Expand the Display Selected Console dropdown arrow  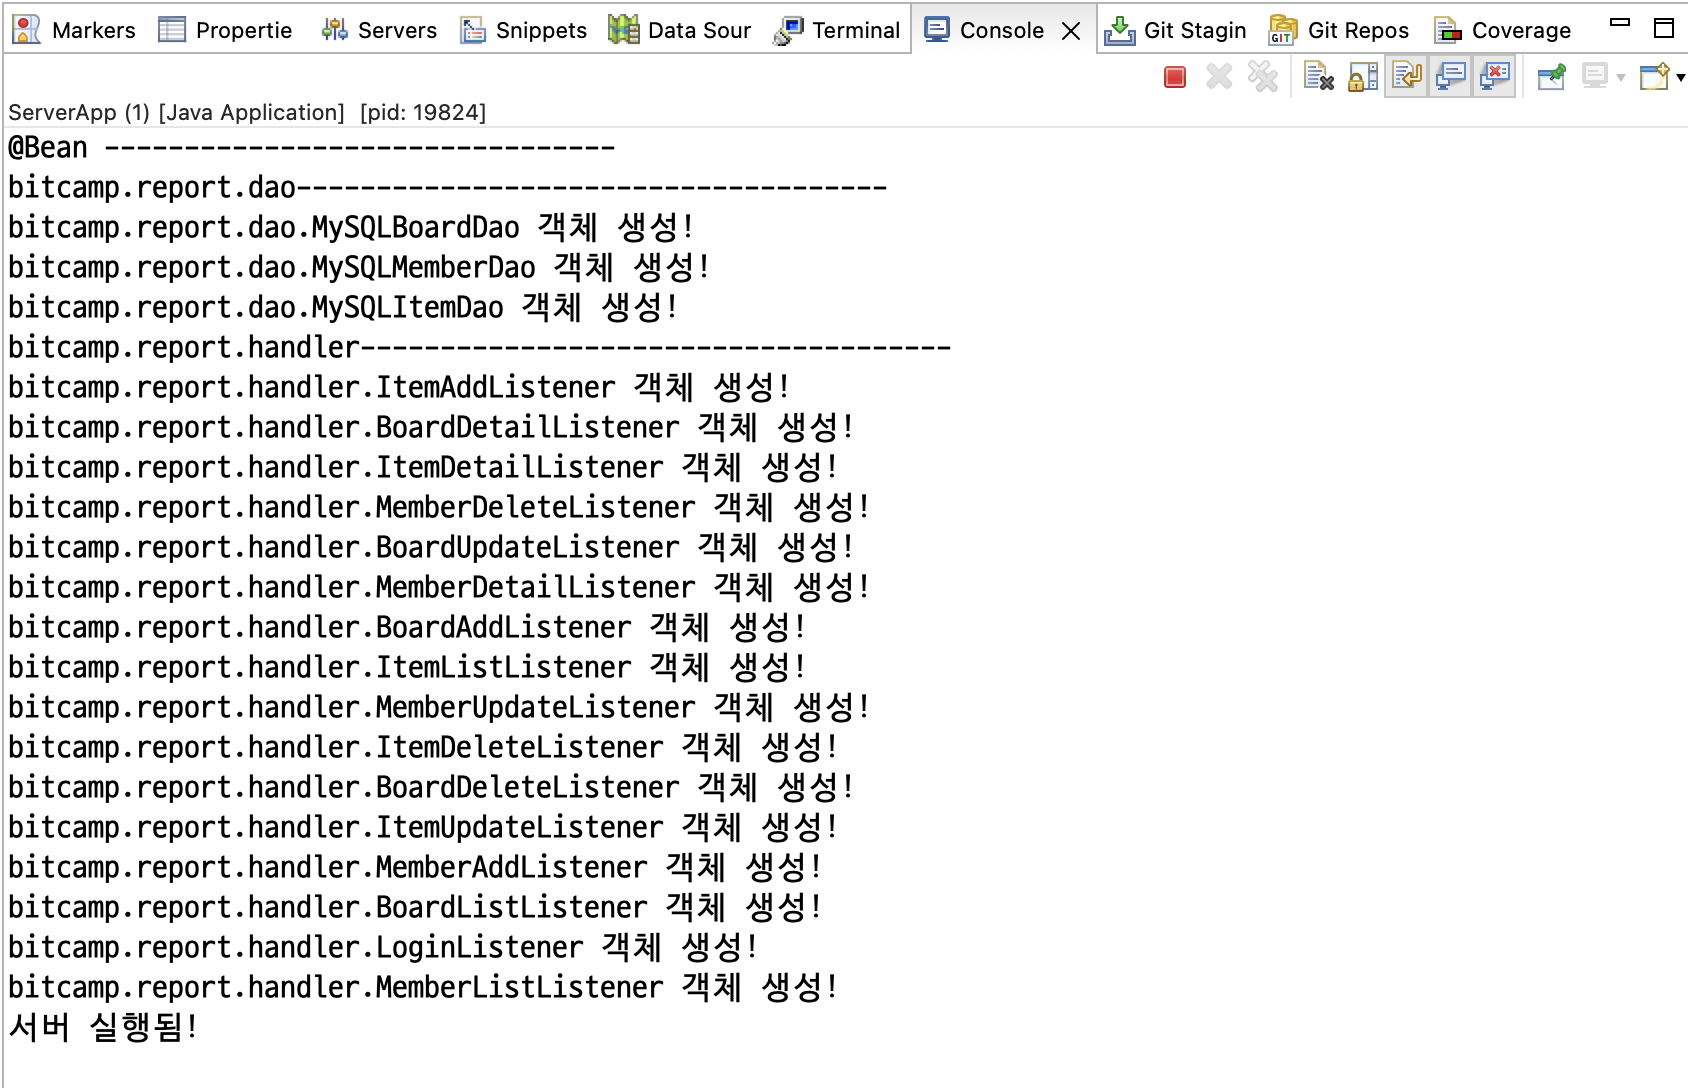pos(1621,78)
